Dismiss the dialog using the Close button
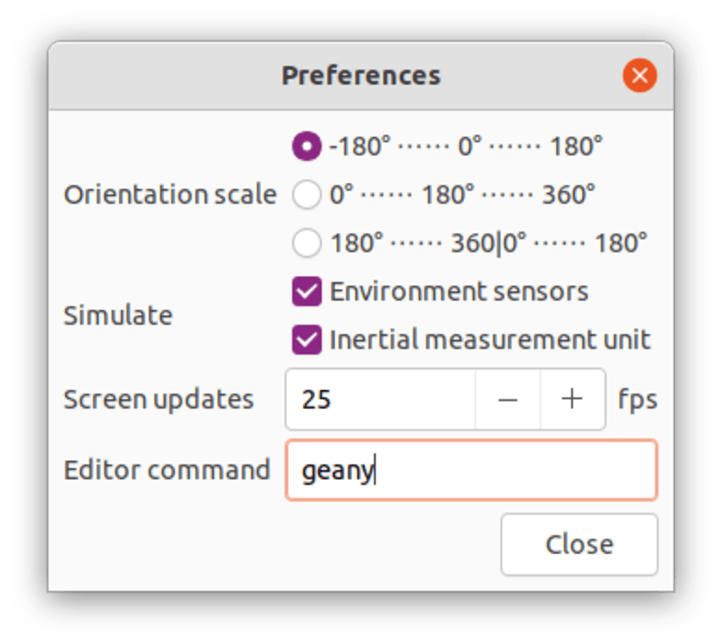 [579, 544]
